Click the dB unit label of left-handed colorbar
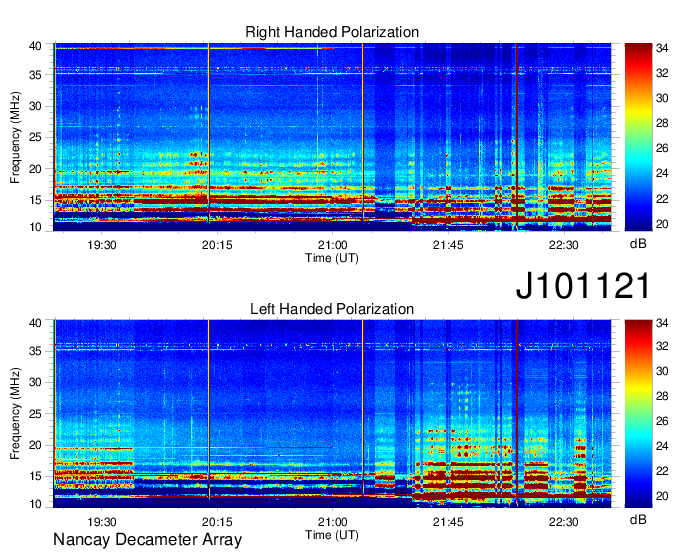680x552 pixels. point(638,519)
